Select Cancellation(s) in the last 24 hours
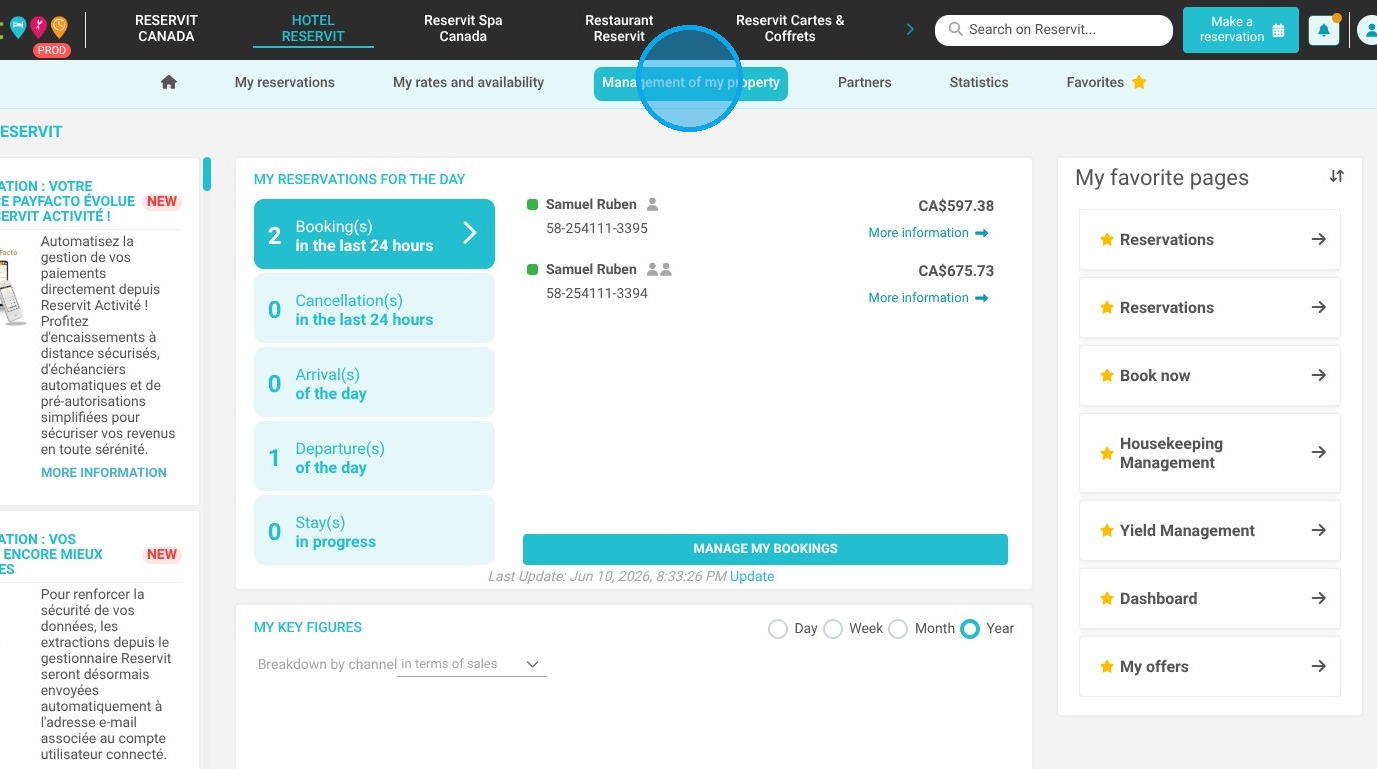 click(x=374, y=309)
